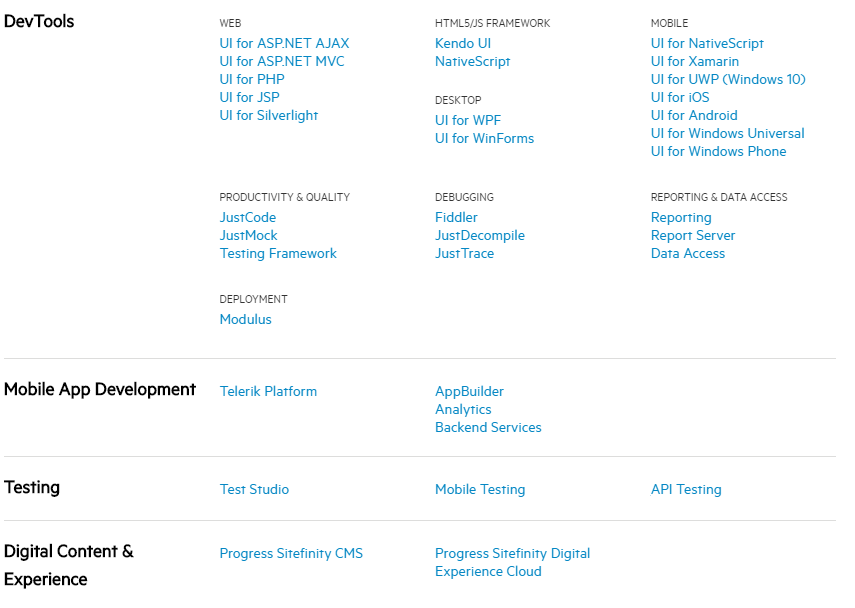Go to UI for iOS
The width and height of the screenshot is (855, 608).
680,98
